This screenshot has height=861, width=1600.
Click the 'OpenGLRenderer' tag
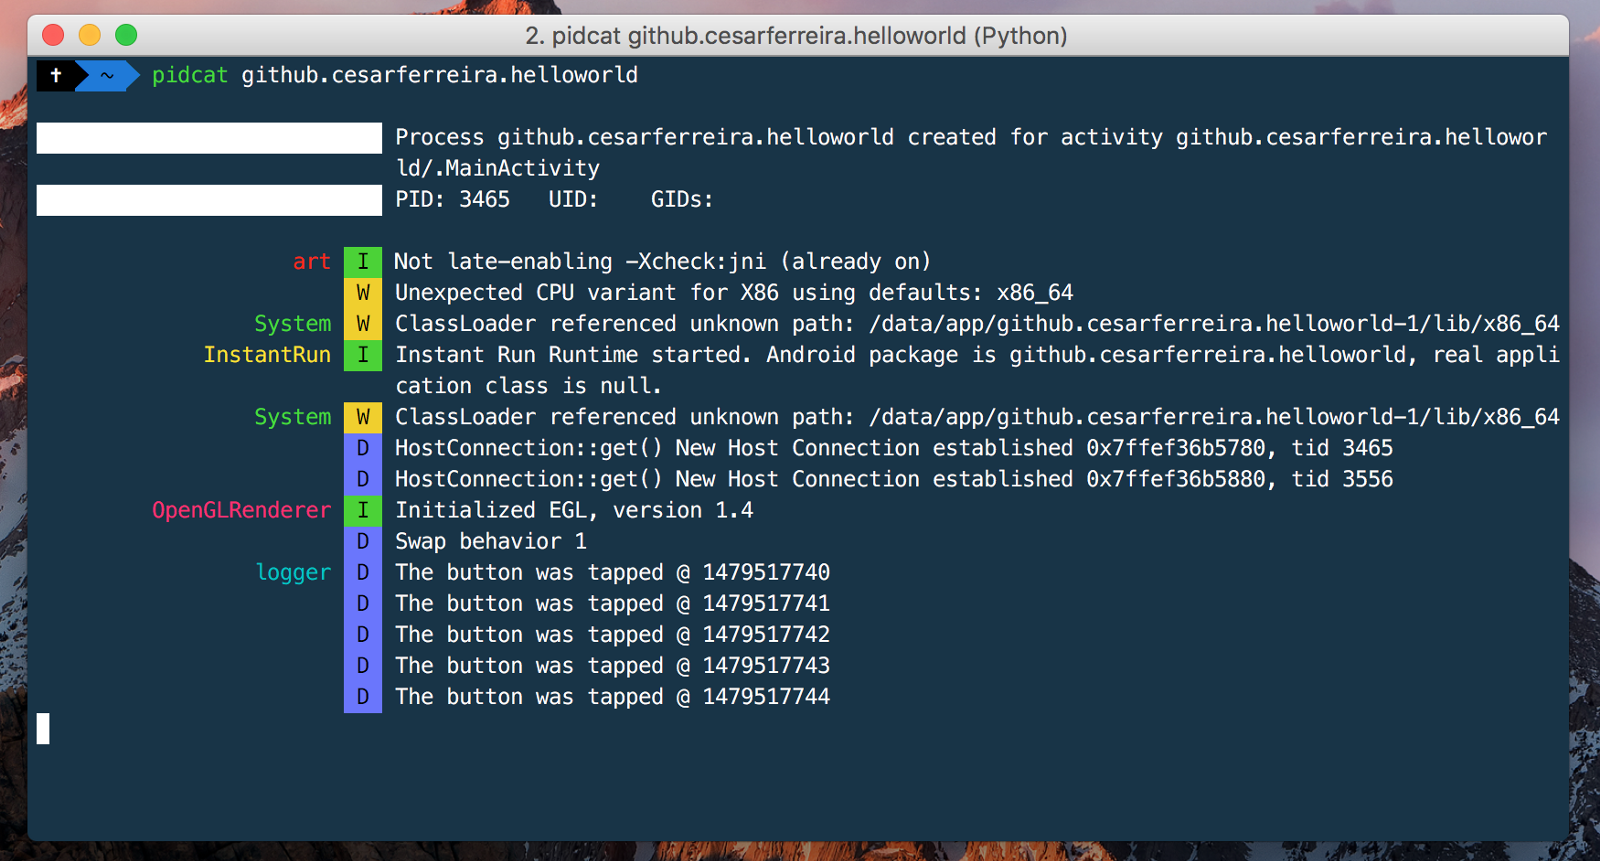[241, 510]
